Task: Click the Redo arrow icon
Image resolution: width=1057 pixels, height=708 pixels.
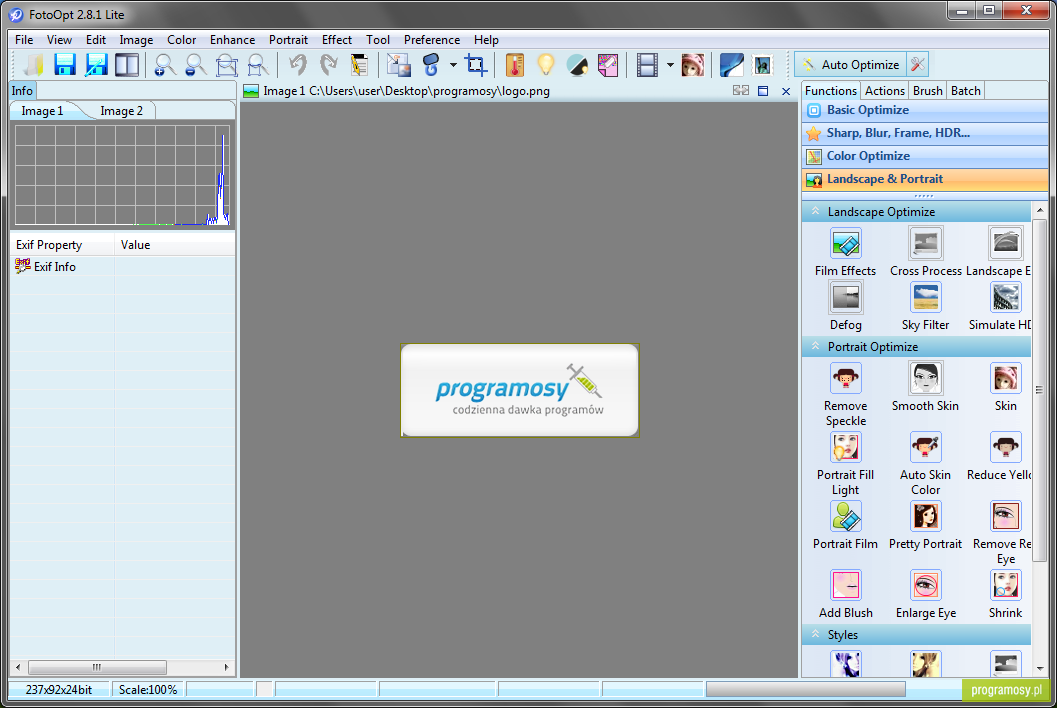Action: click(328, 65)
